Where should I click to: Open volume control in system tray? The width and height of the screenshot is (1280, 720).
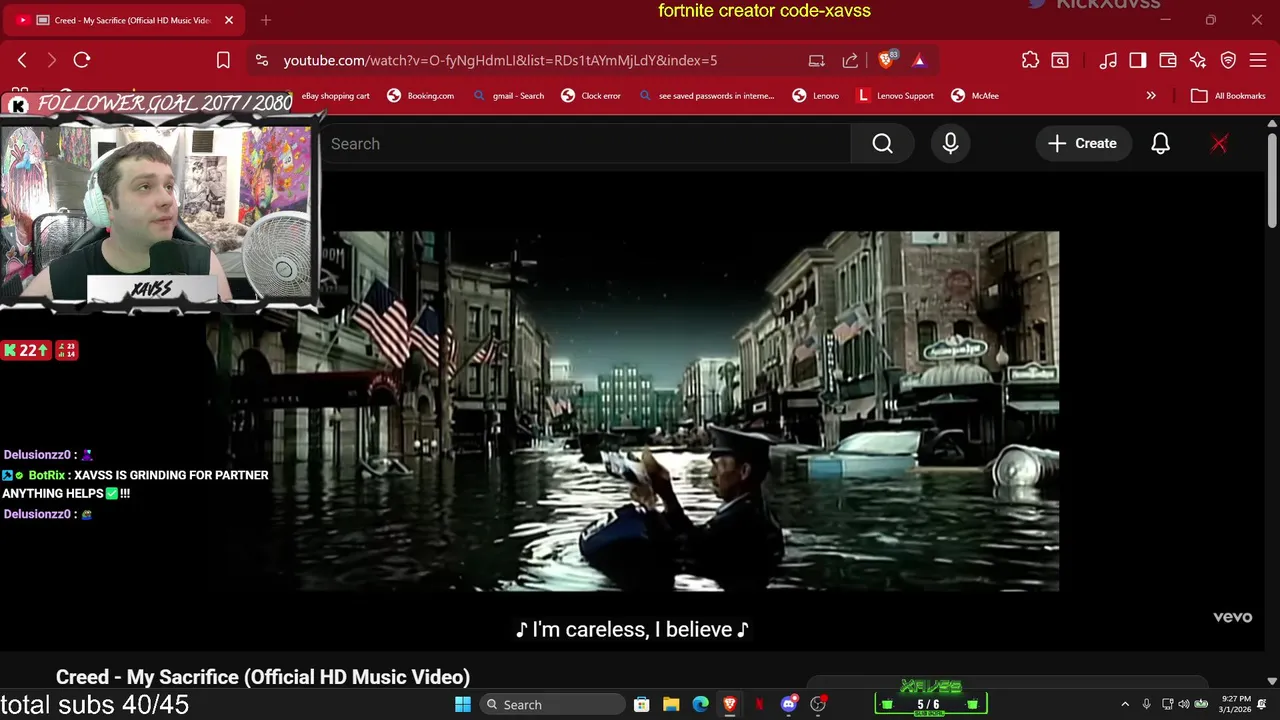coord(1184,704)
